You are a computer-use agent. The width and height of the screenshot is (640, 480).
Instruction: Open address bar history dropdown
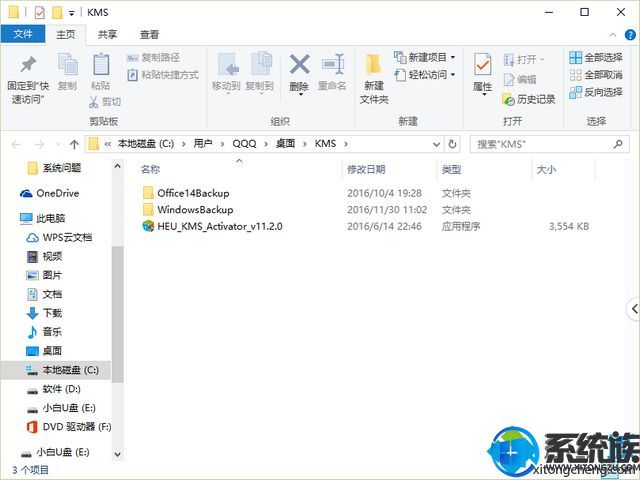[x=436, y=144]
